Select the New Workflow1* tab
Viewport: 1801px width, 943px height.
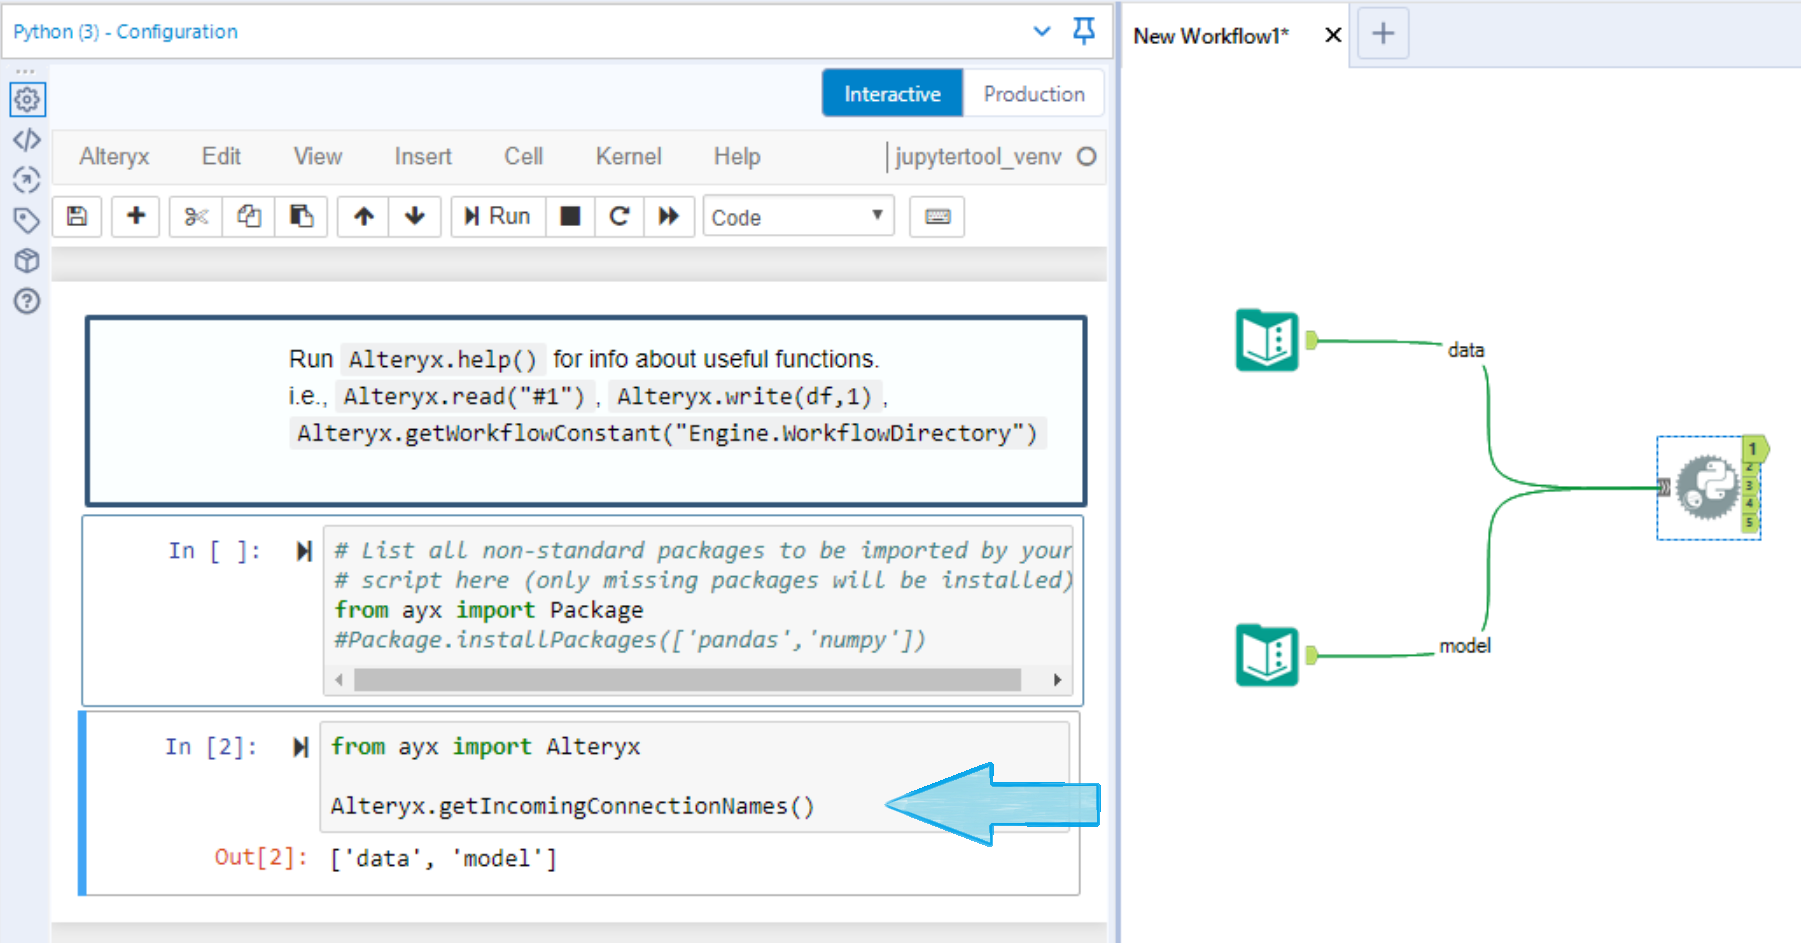[1211, 36]
